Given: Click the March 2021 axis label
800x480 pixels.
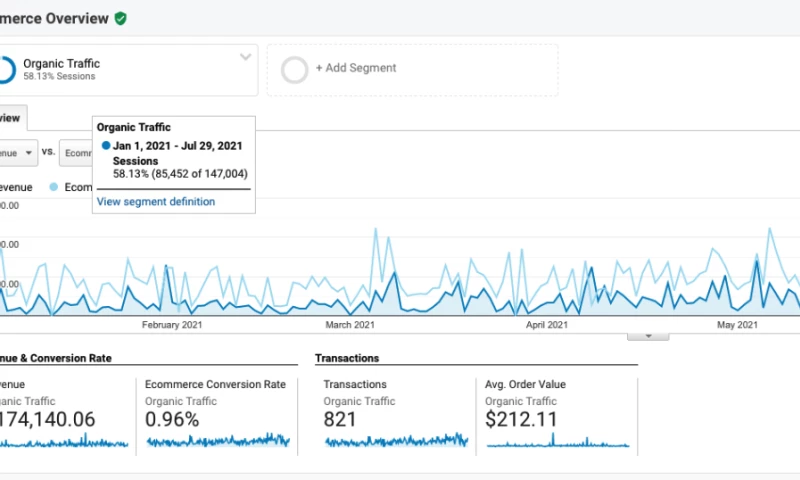Looking at the screenshot, I should (351, 325).
